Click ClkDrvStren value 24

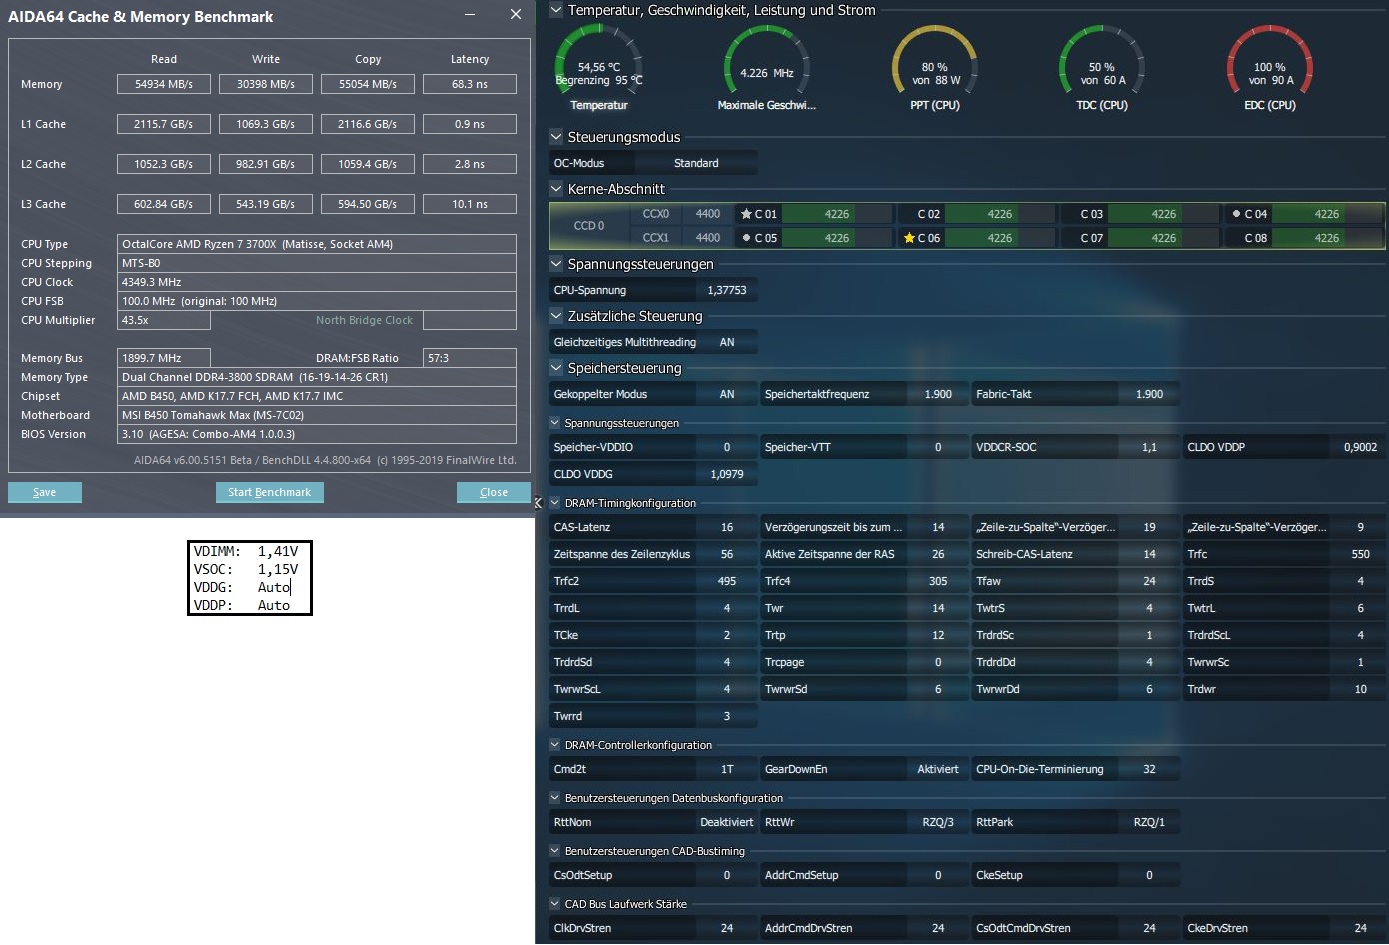[727, 928]
